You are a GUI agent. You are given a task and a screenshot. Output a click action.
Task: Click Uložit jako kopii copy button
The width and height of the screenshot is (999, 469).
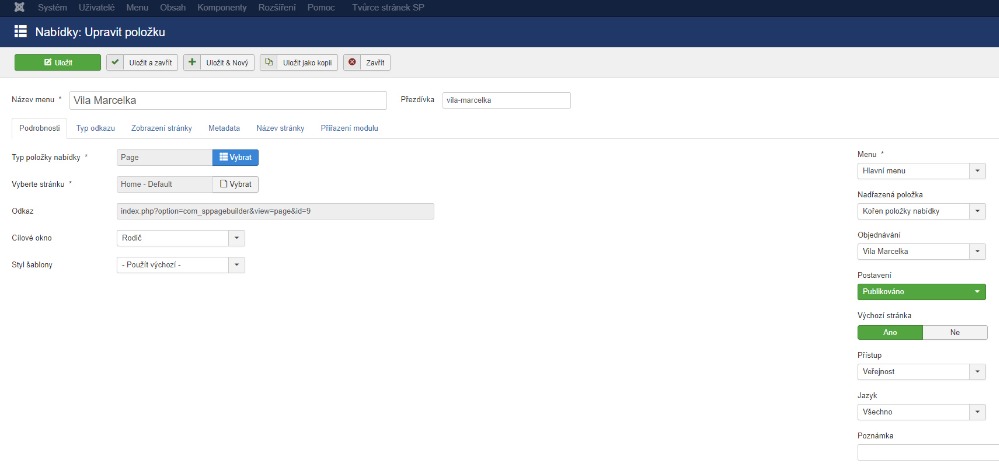tap(298, 62)
